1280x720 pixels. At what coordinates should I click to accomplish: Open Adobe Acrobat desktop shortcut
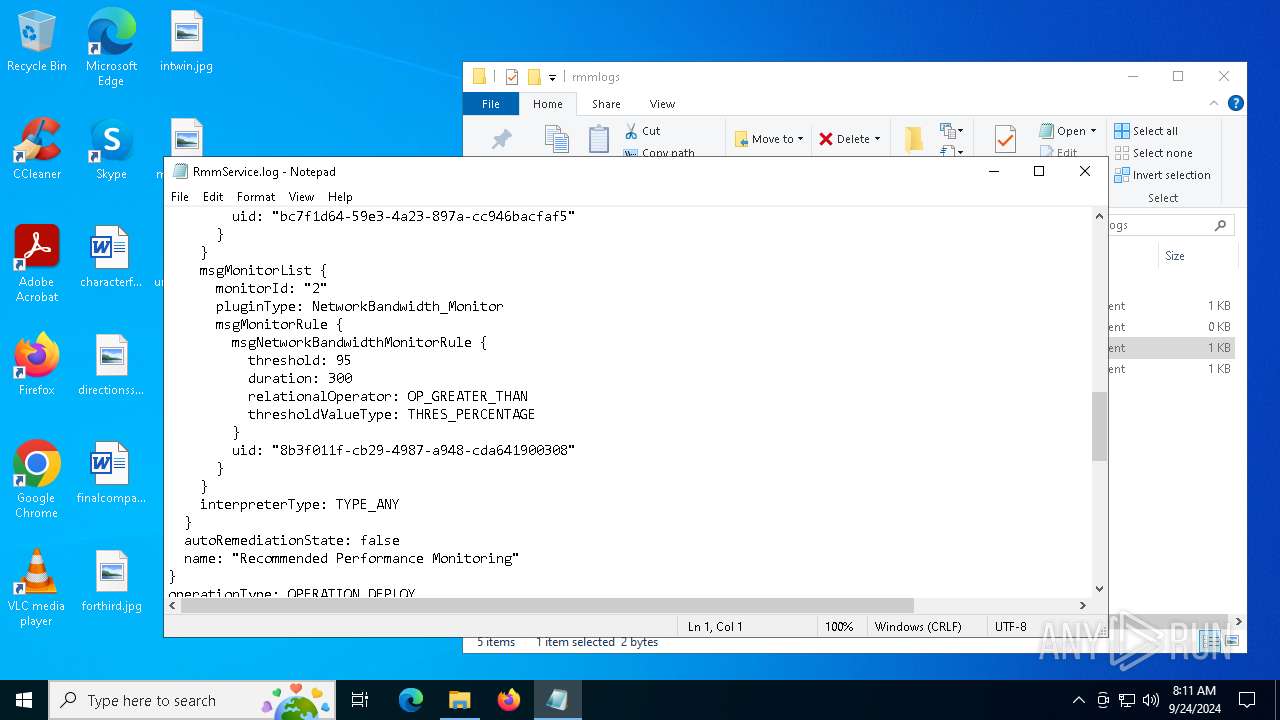coord(37,264)
